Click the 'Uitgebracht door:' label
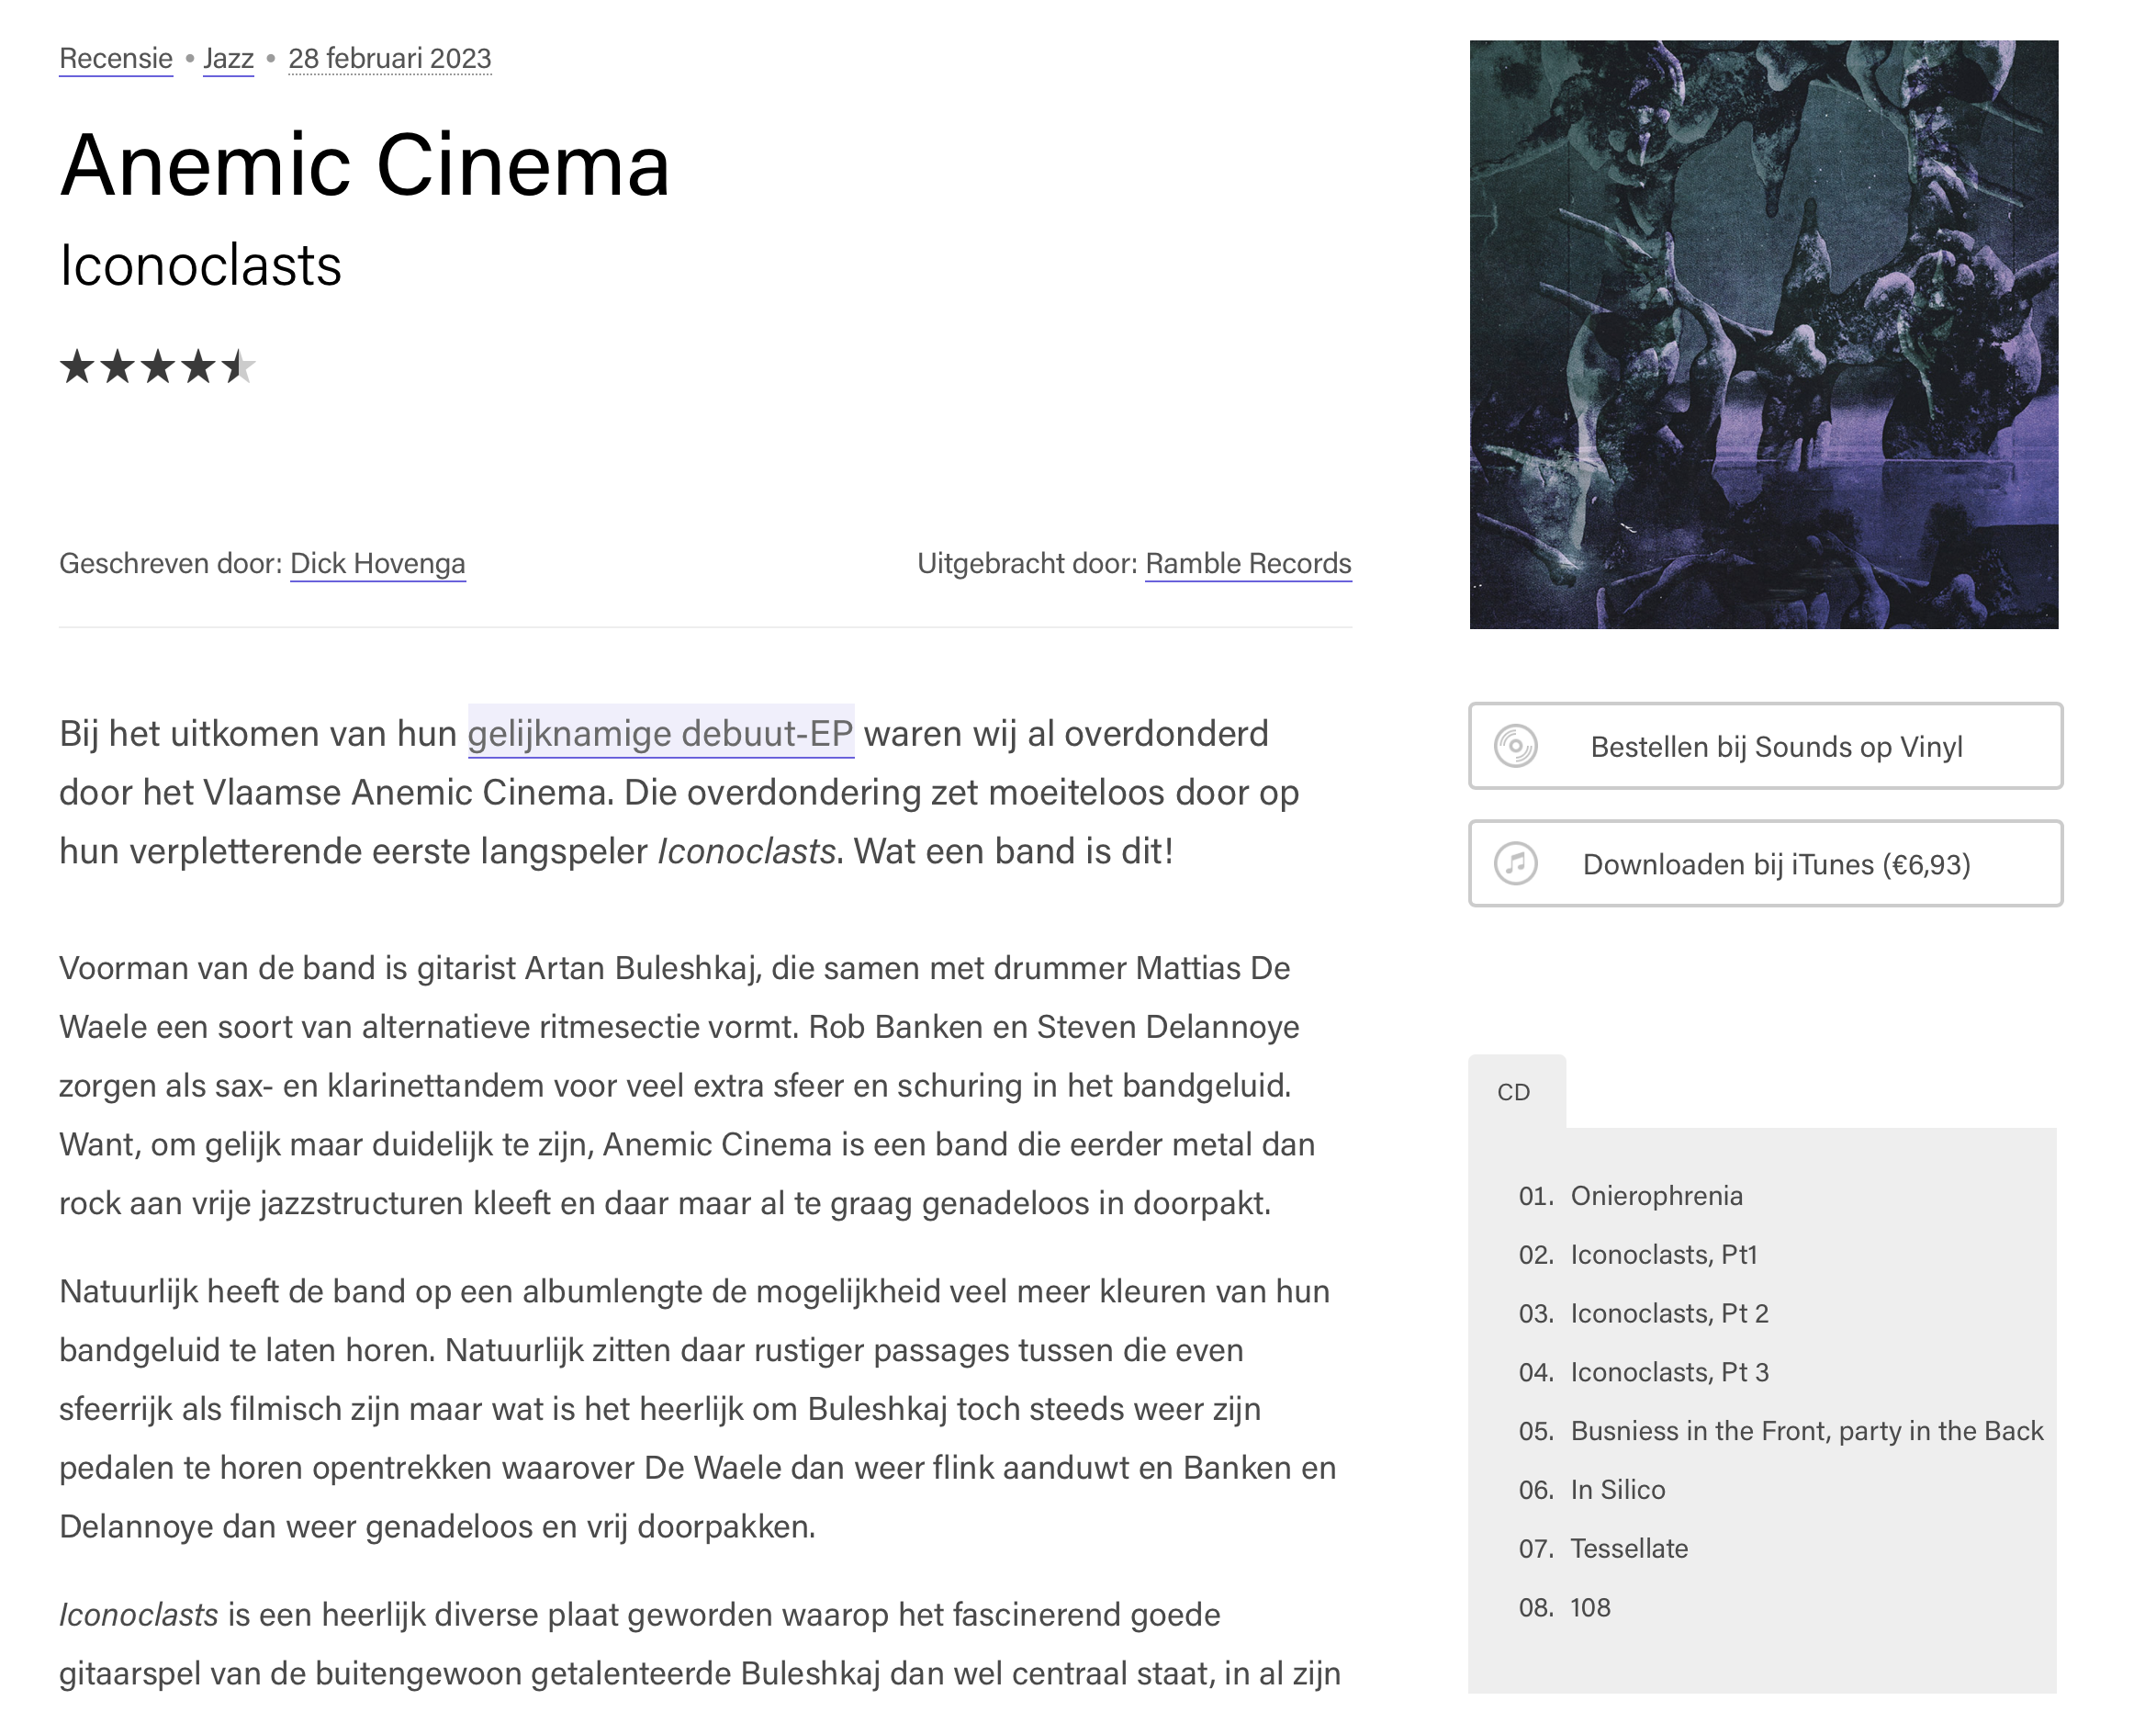 pyautogui.click(x=1028, y=564)
